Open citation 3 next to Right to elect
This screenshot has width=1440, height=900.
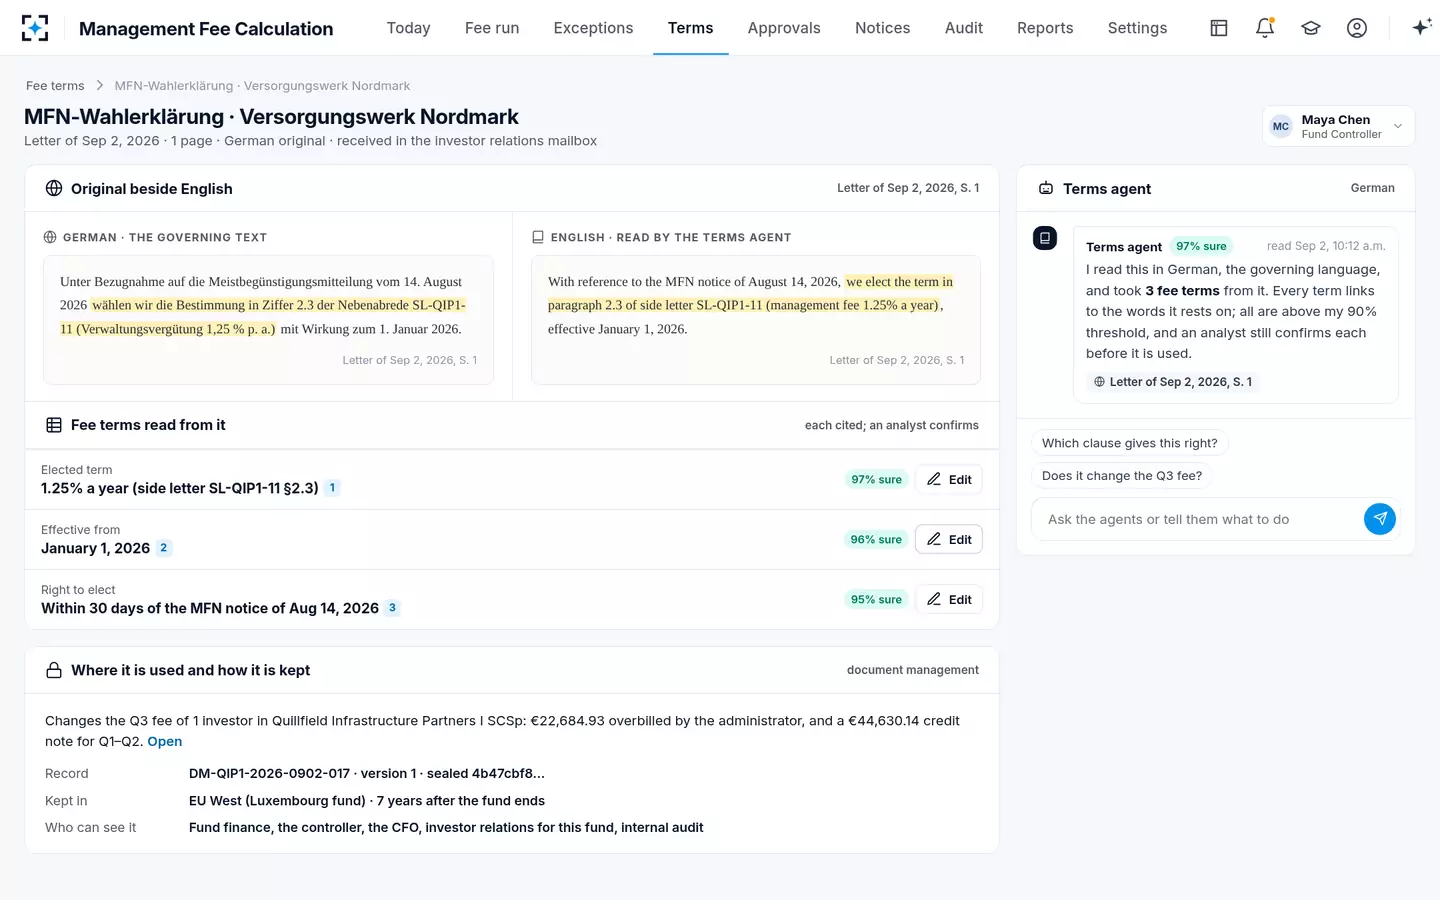click(392, 608)
